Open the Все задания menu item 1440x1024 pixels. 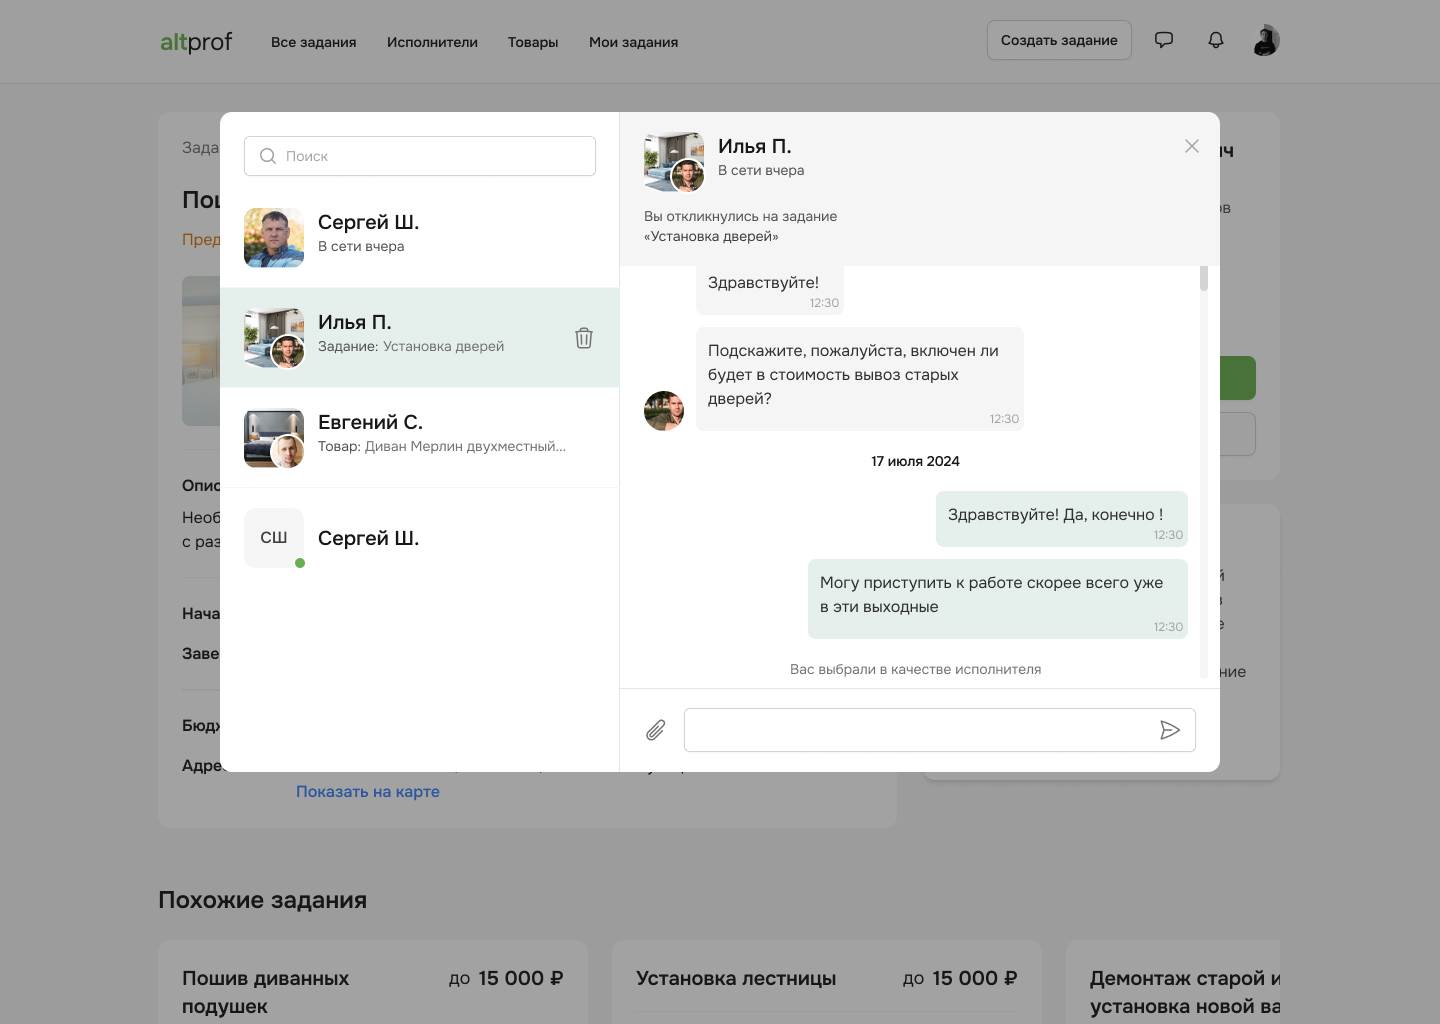[313, 42]
